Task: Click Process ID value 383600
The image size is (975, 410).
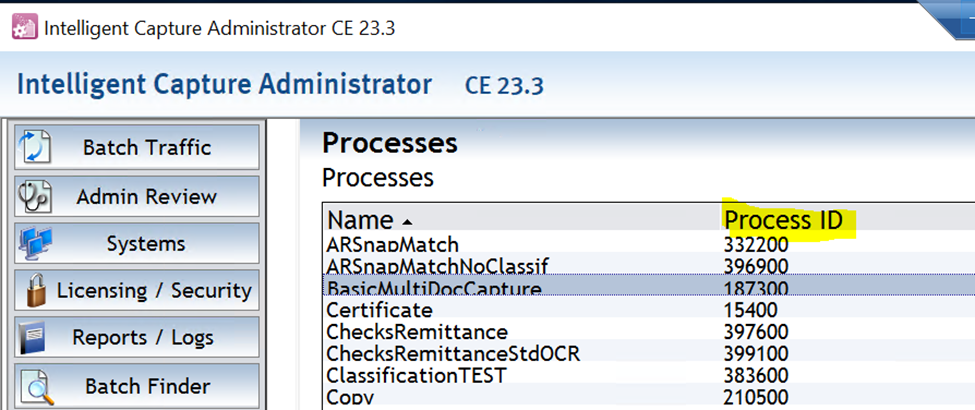Action: (x=756, y=375)
